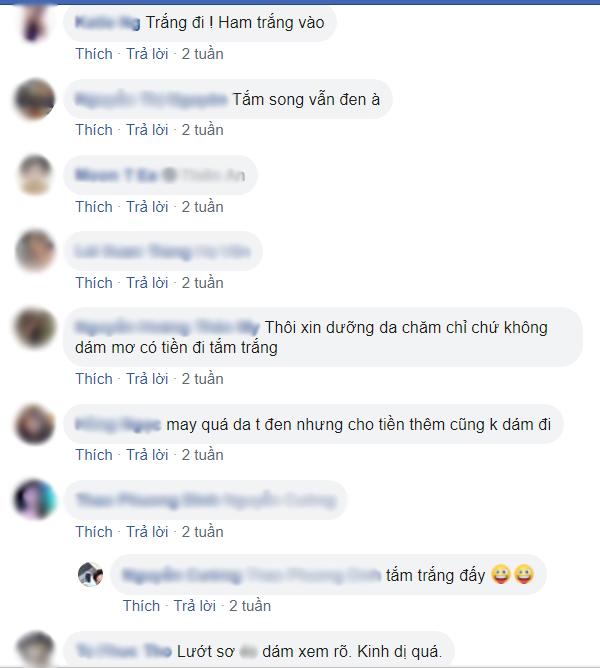Open small avatar of 'tắm trắng đấy' reply
Screen dimensions: 600x668
(90, 574)
